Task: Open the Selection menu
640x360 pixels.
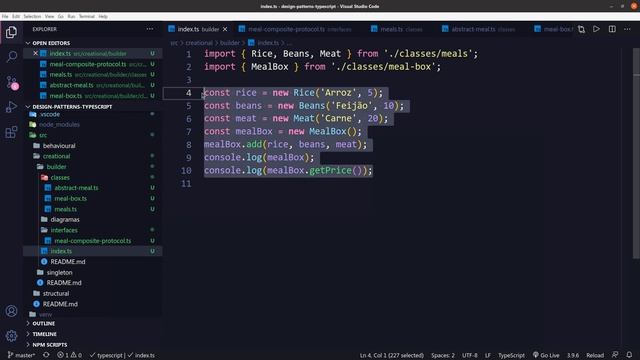Action: (32, 16)
